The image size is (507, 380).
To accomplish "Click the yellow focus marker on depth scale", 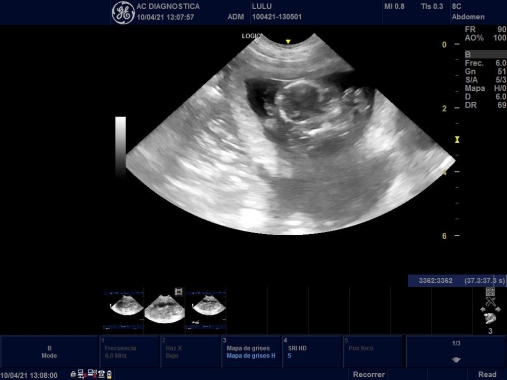I will point(457,140).
